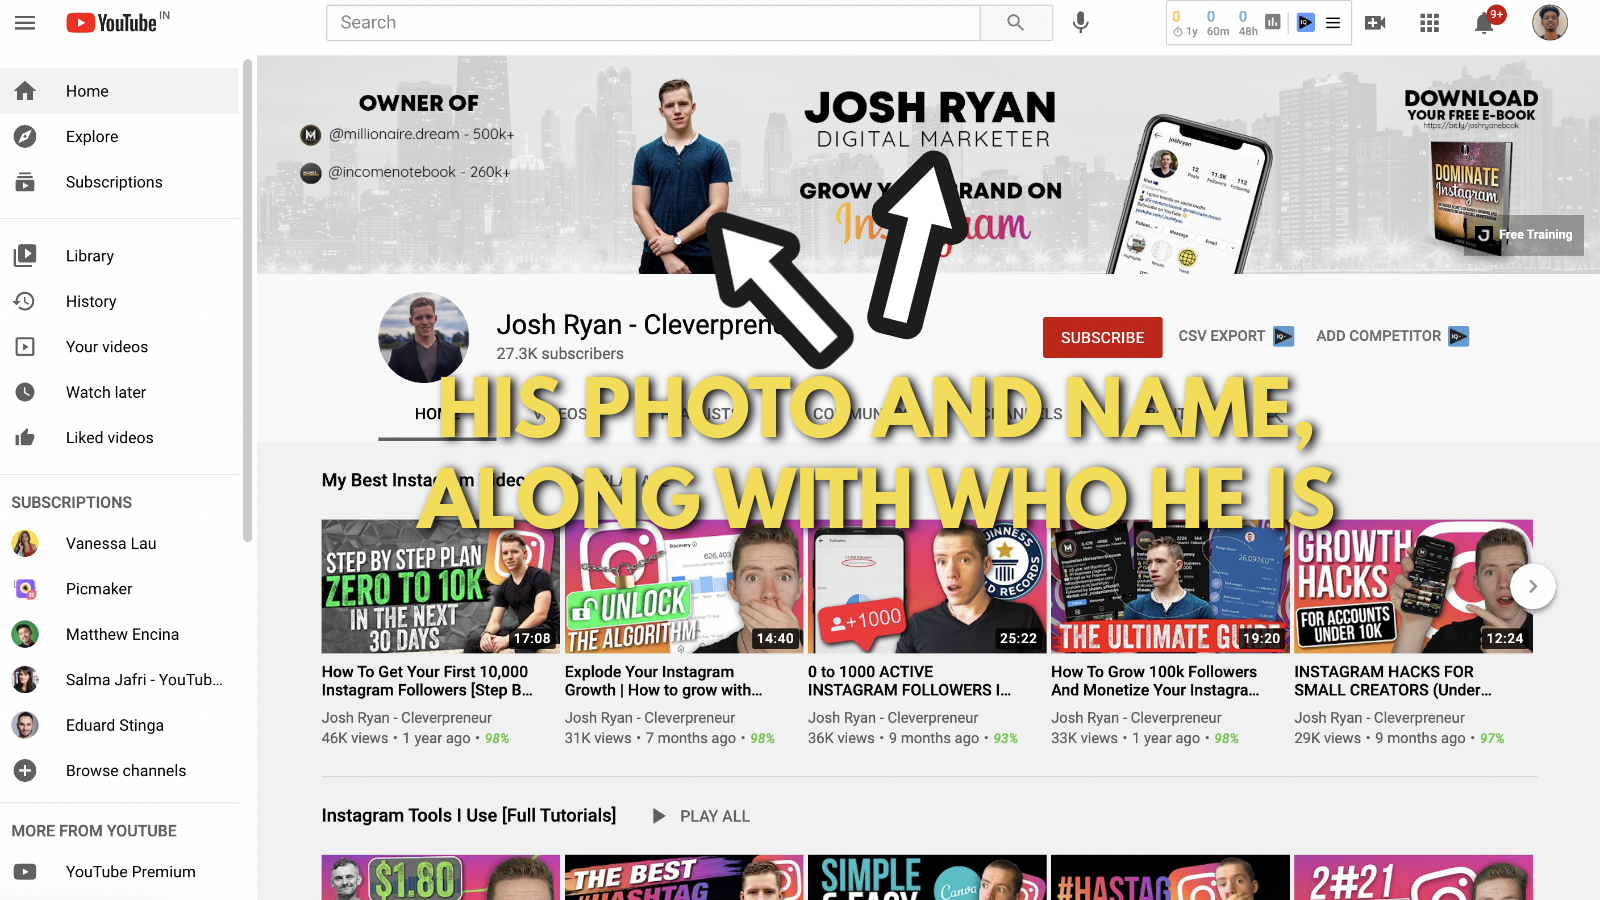
Task: Click Browse channels plus icon
Action: 25,771
